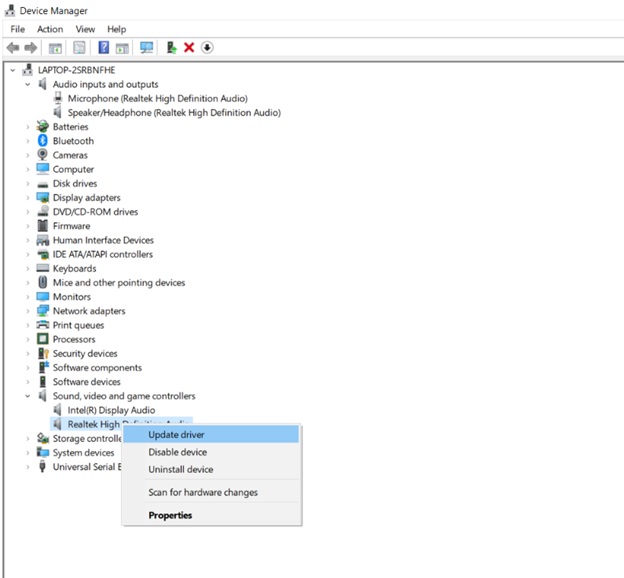Open the View menu
This screenshot has width=624, height=578.
click(x=85, y=29)
